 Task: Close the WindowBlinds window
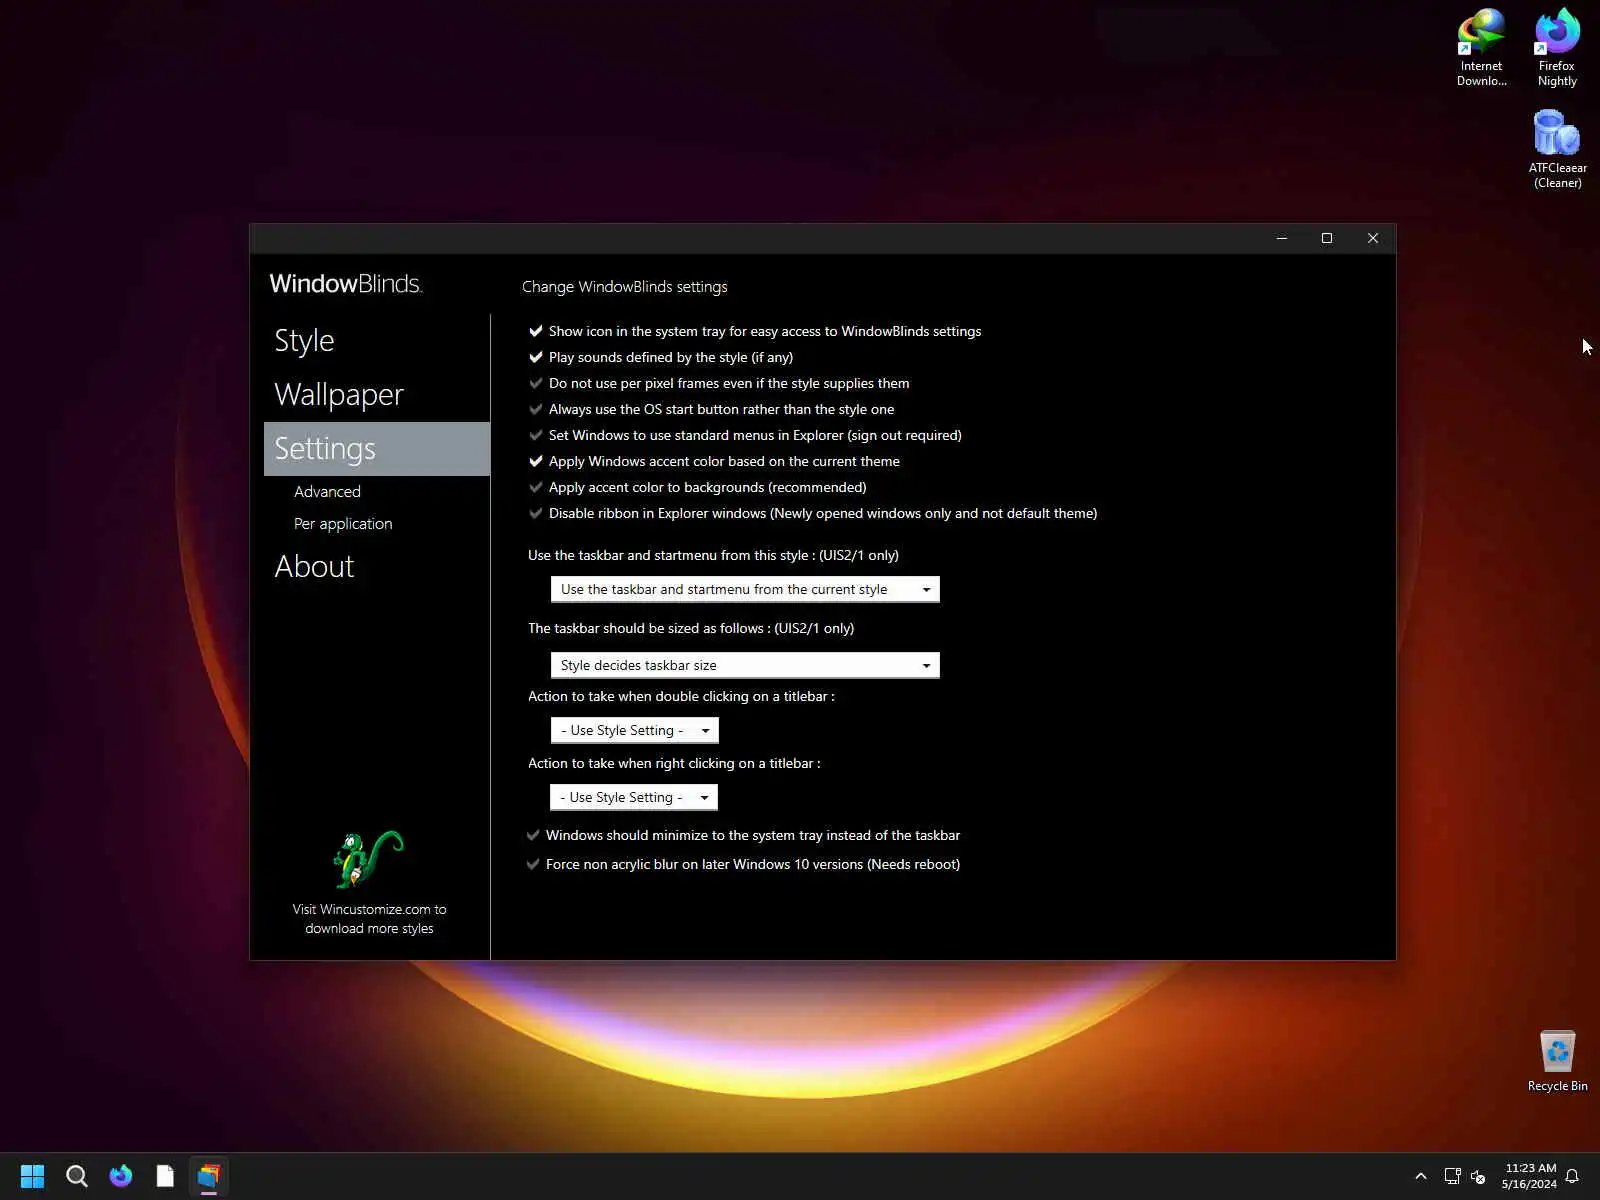click(1373, 238)
